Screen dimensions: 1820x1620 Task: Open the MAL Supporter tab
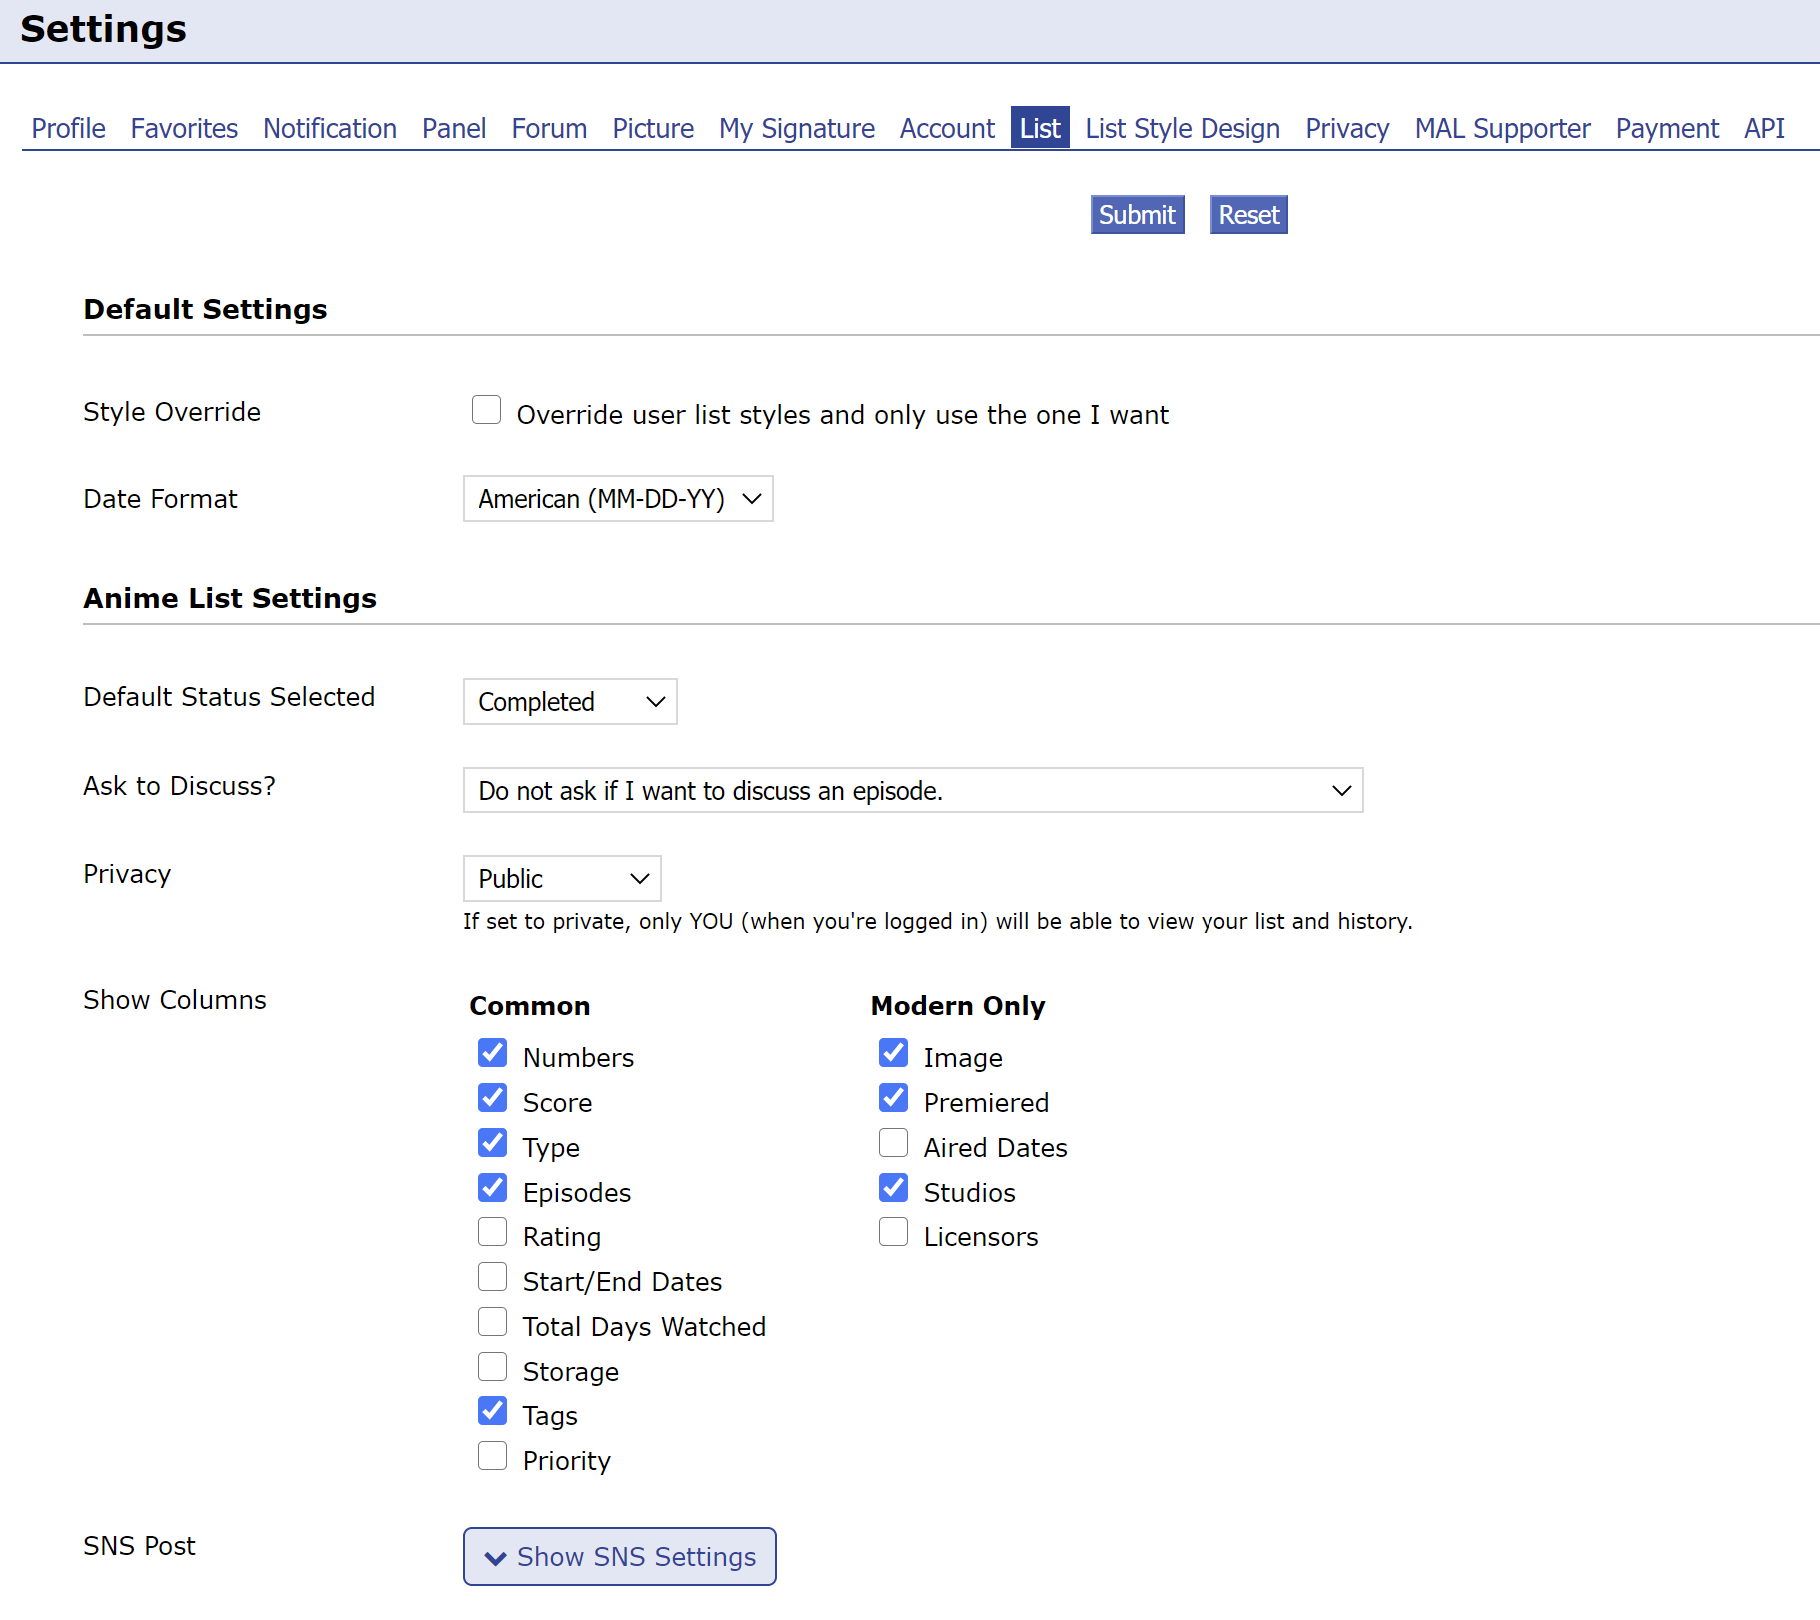coord(1502,129)
